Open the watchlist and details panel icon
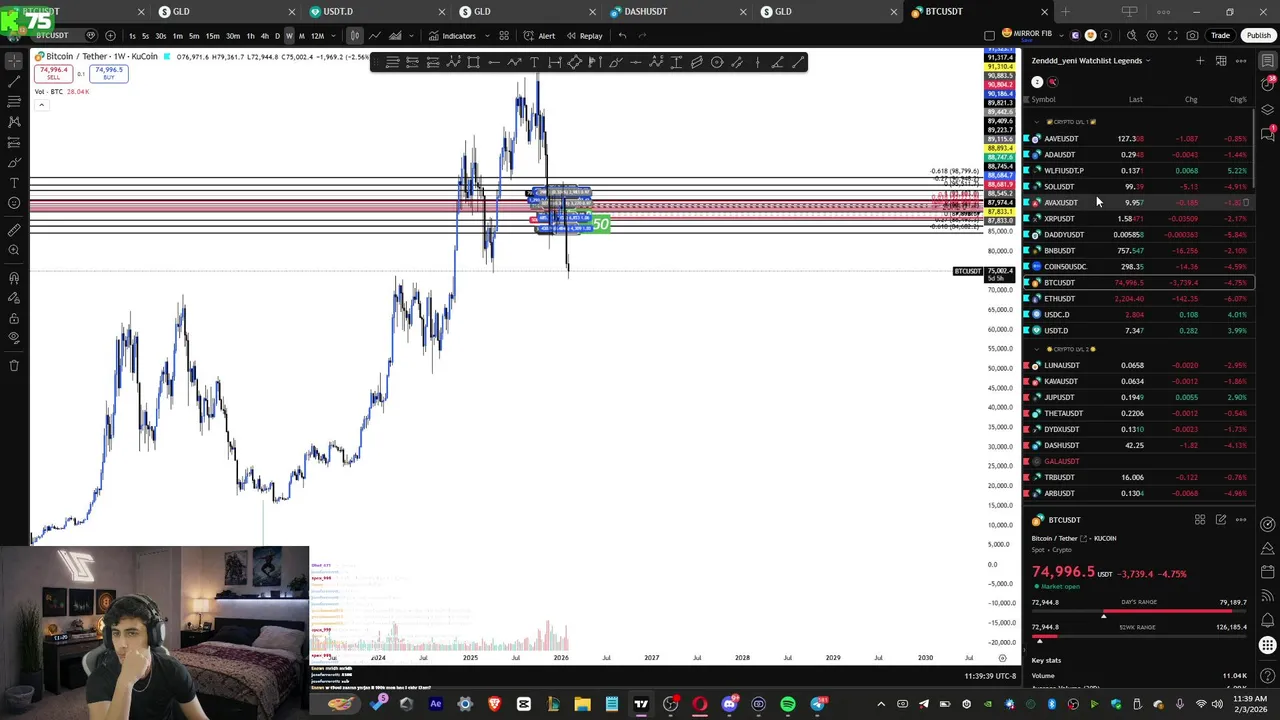Screen dimensions: 1280x720 (x=1268, y=61)
